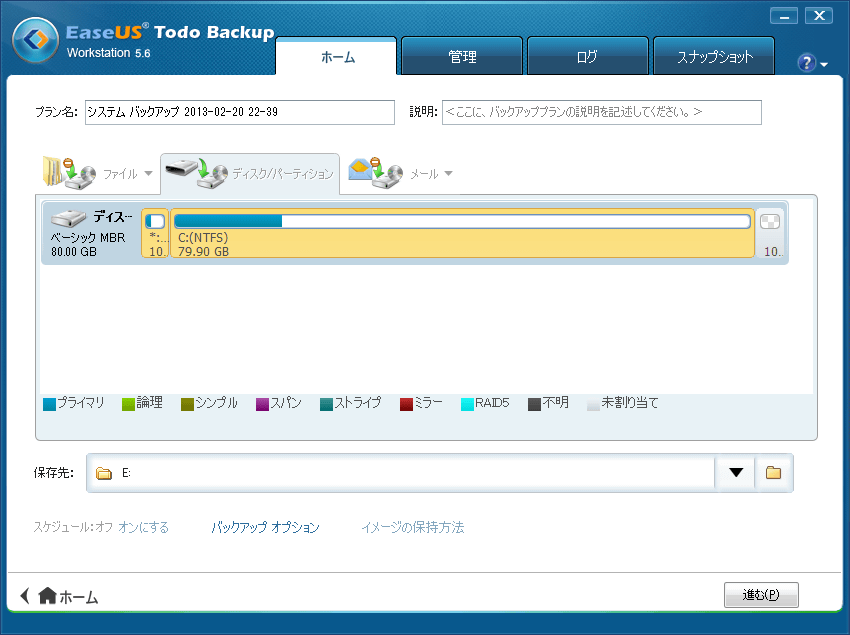Open イメージの保持方法 link

click(413, 527)
